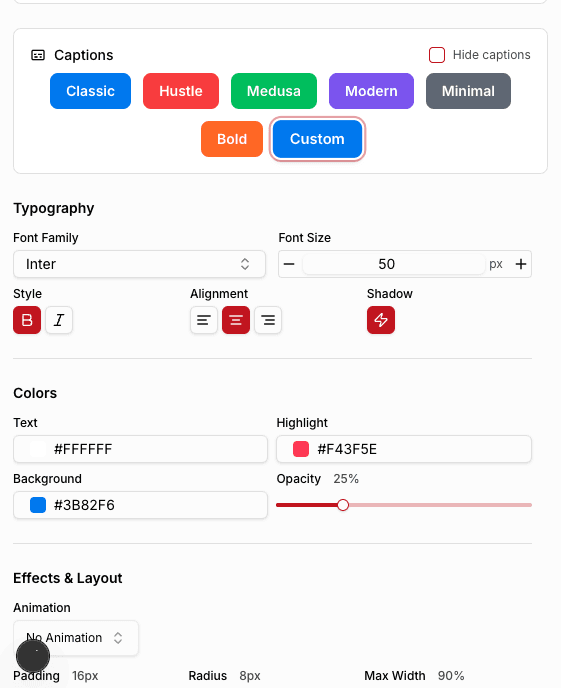Click the Hide captions label

click(x=492, y=55)
